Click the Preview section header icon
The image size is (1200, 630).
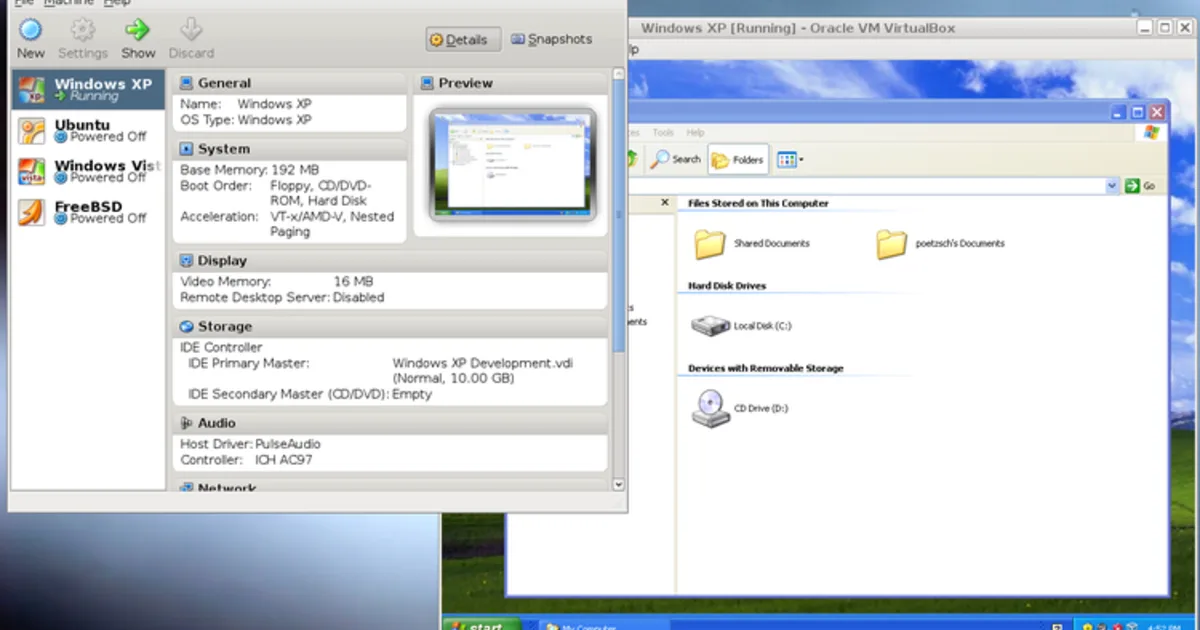(427, 84)
